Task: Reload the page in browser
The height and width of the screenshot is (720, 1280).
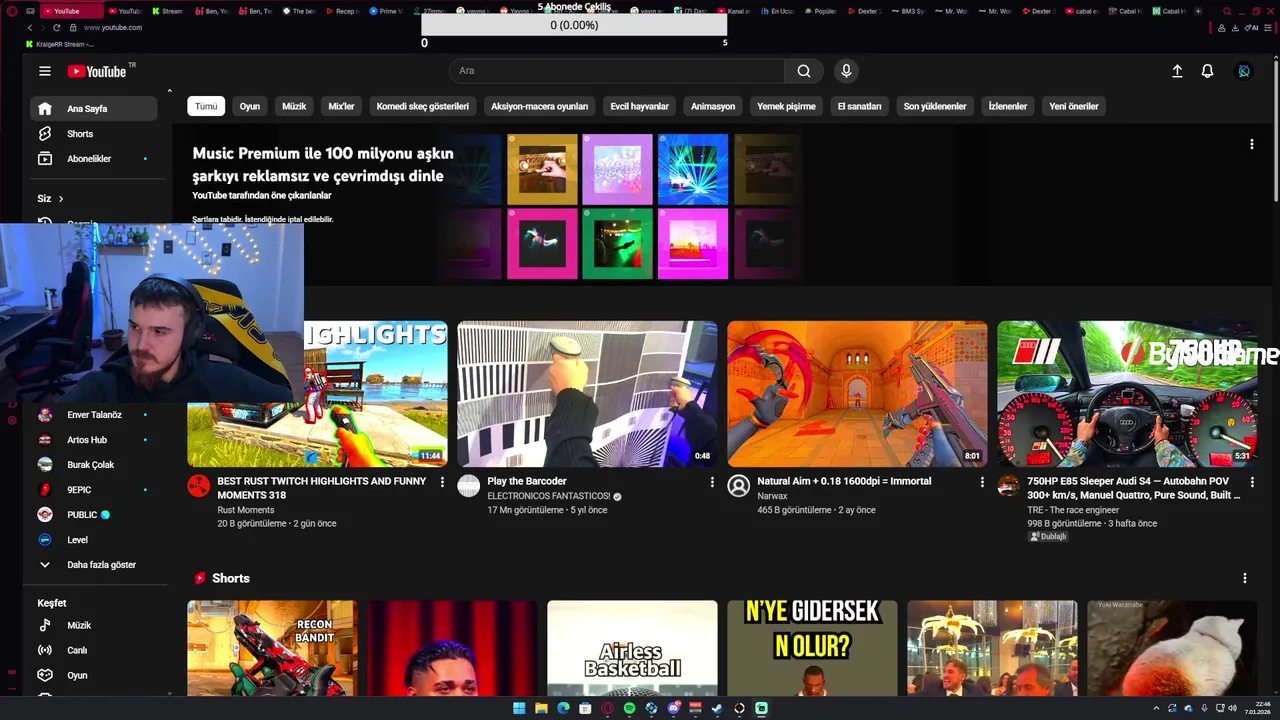Action: (x=56, y=28)
